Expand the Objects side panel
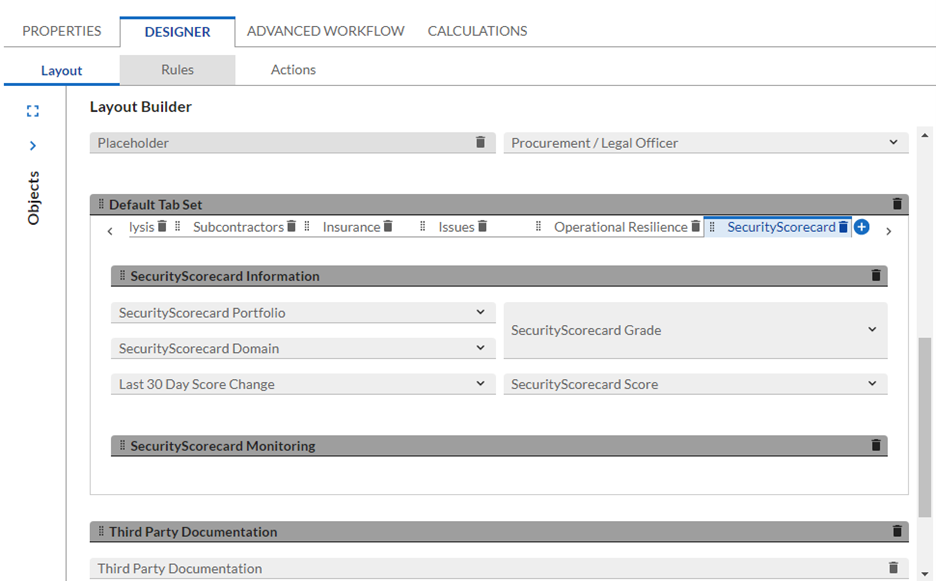Screen dimensions: 936x581 click(33, 146)
